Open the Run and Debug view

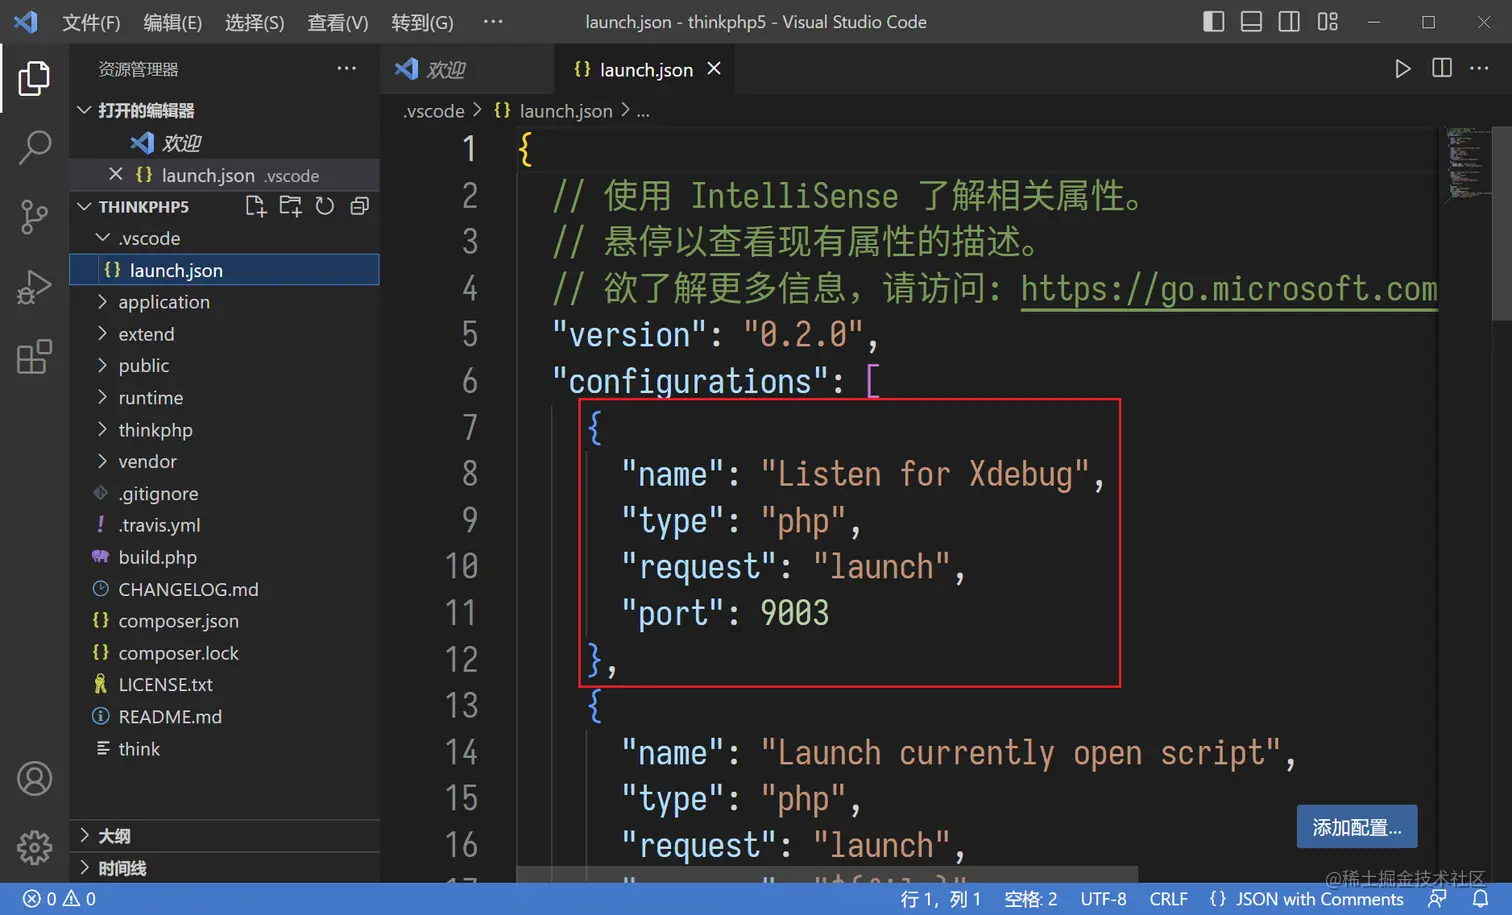34,287
